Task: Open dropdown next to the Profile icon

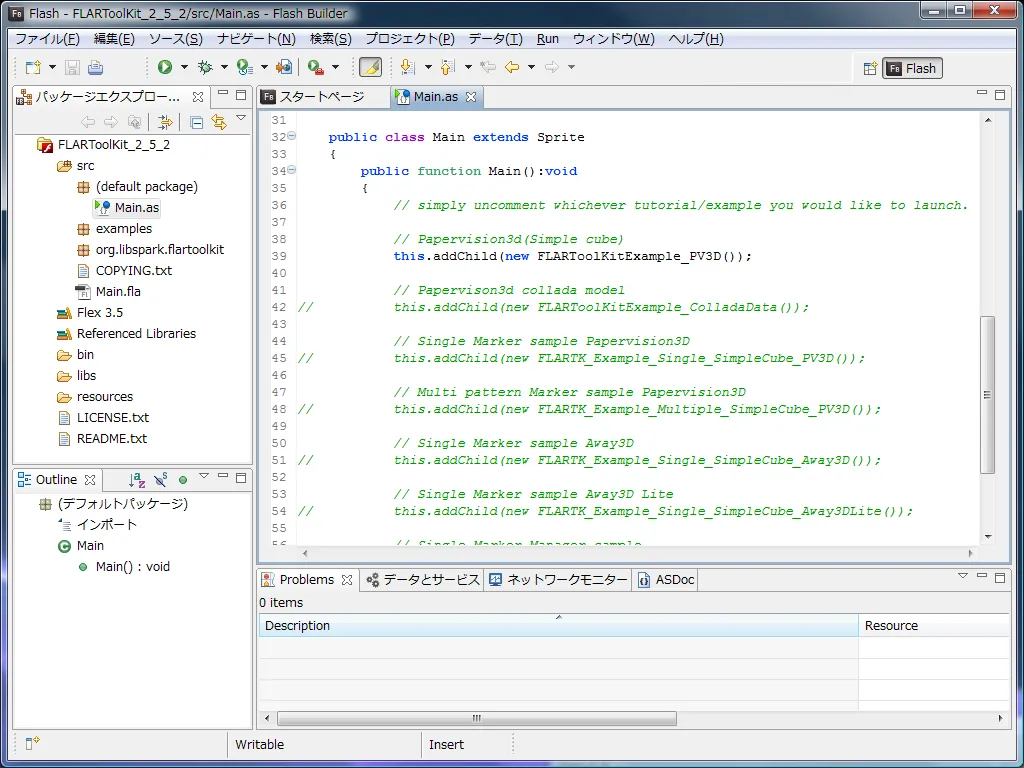Action: (x=264, y=67)
